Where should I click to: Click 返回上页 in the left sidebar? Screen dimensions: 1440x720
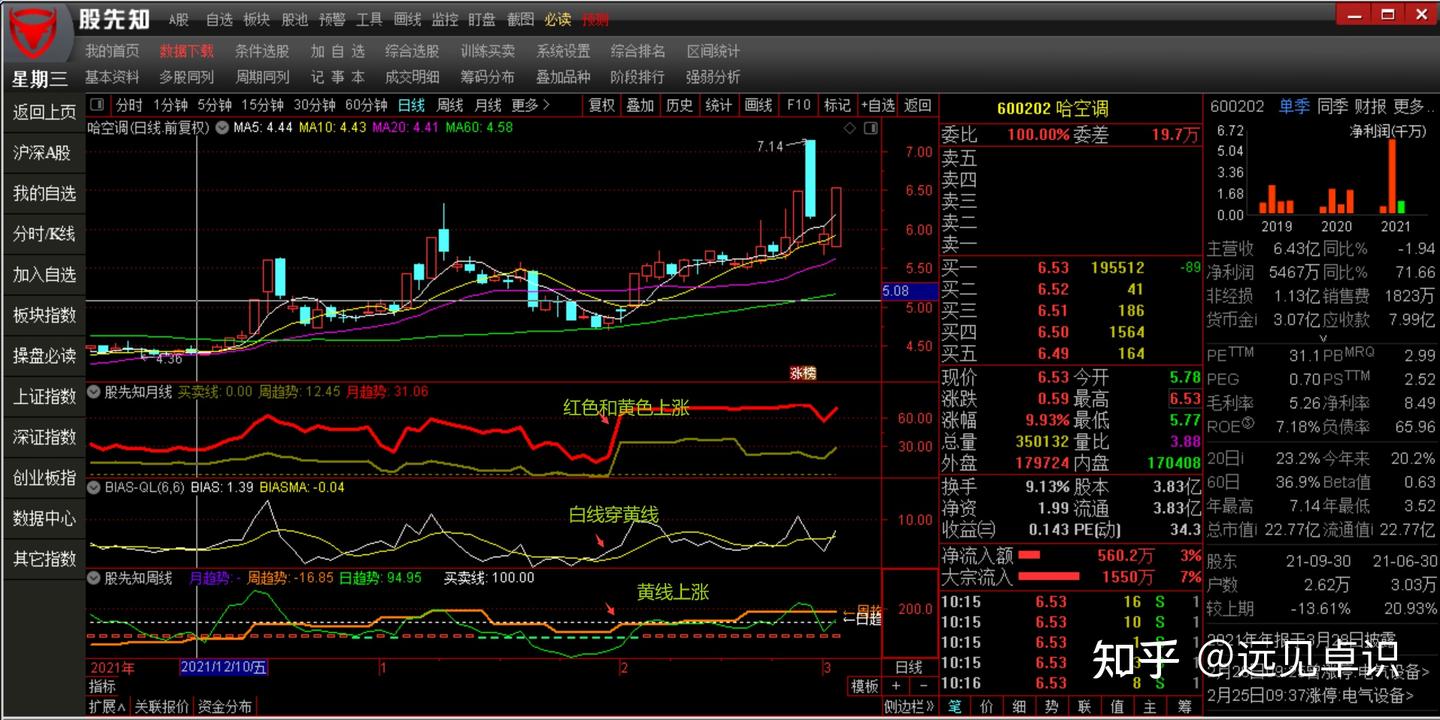44,113
